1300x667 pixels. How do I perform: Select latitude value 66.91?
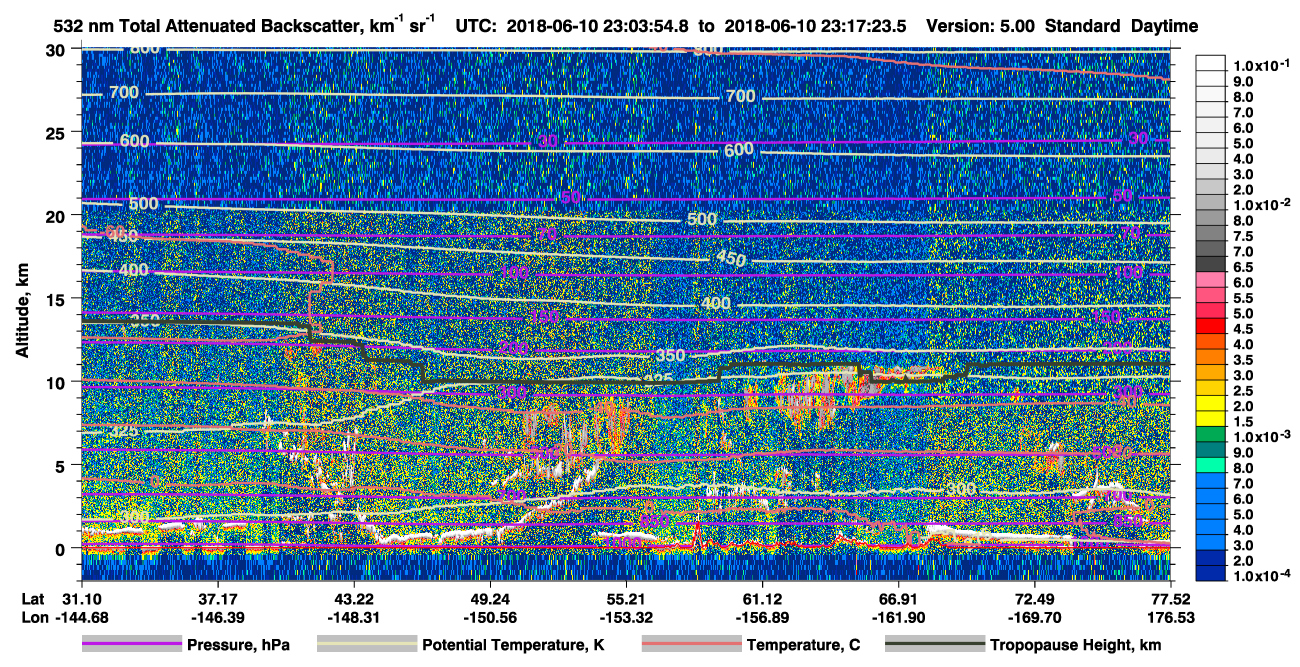(898, 598)
